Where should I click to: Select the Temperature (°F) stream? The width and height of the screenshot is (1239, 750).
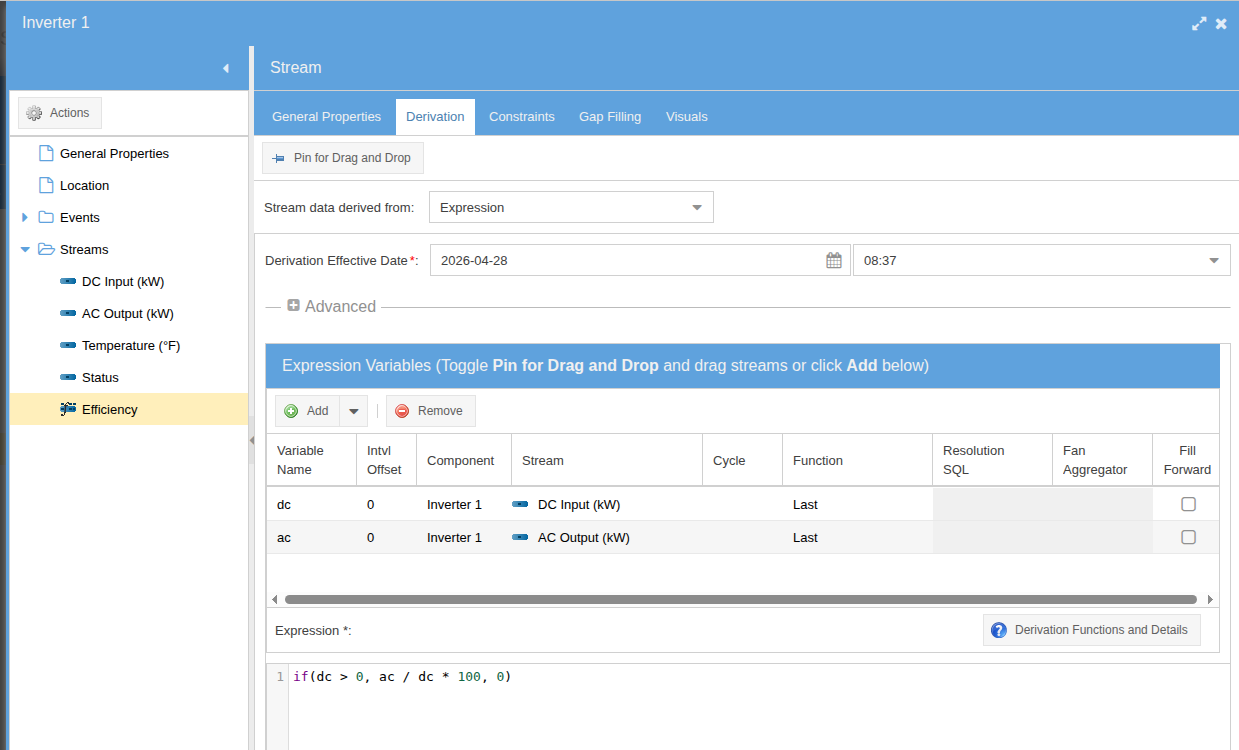tap(131, 346)
